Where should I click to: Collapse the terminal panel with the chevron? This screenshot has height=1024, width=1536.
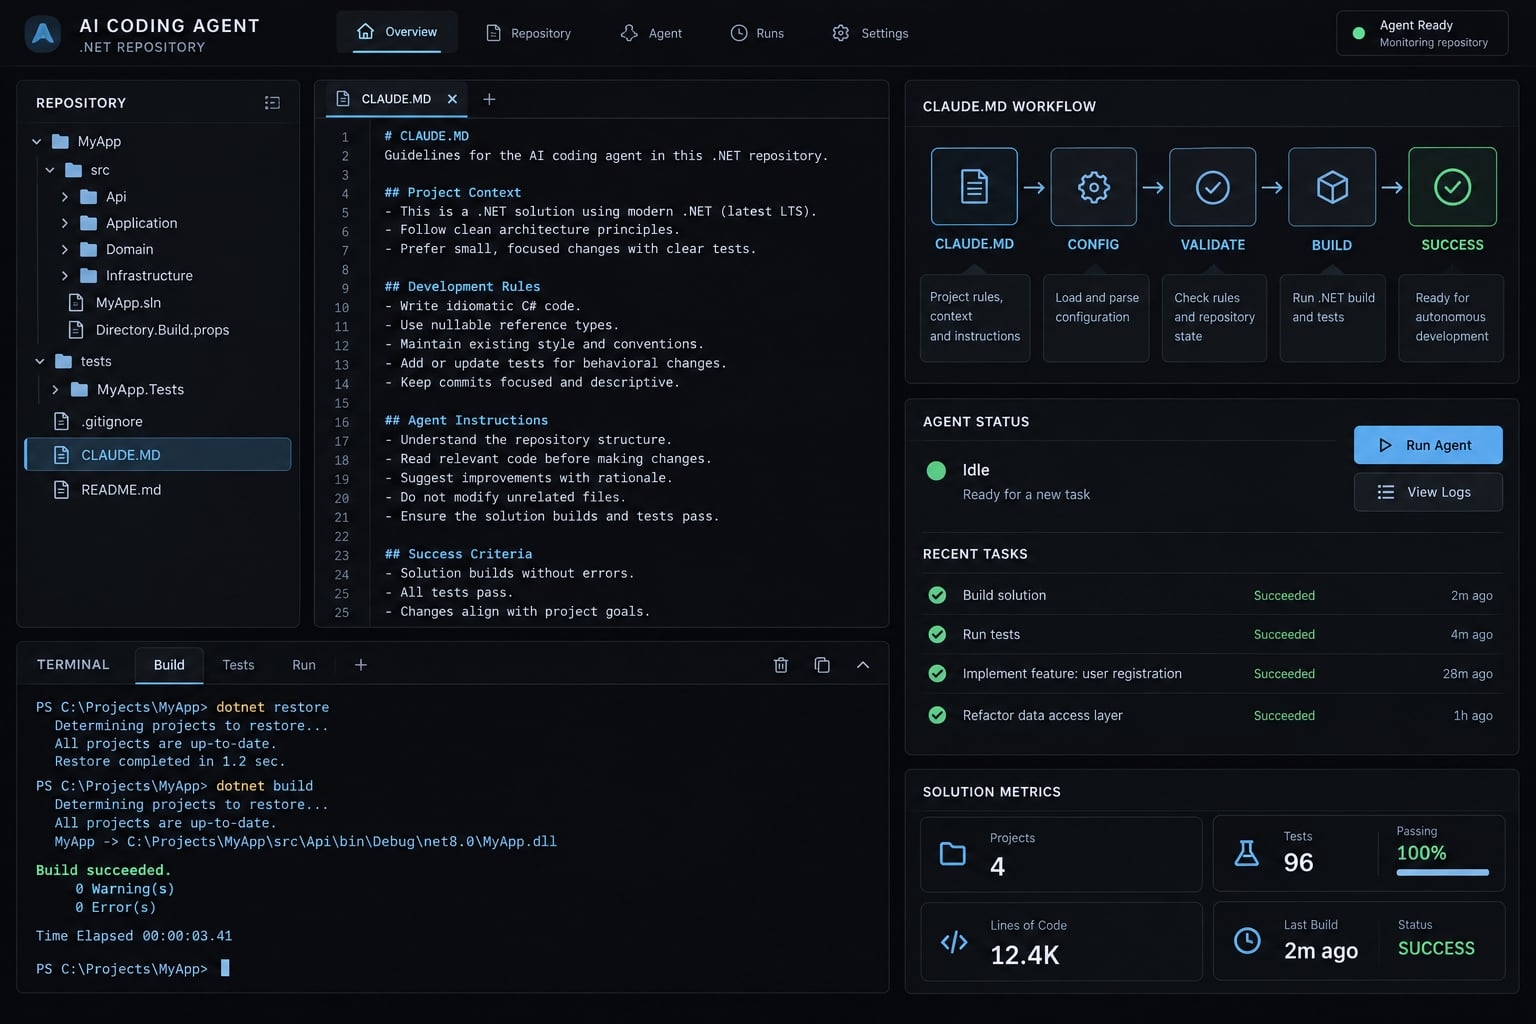click(863, 665)
